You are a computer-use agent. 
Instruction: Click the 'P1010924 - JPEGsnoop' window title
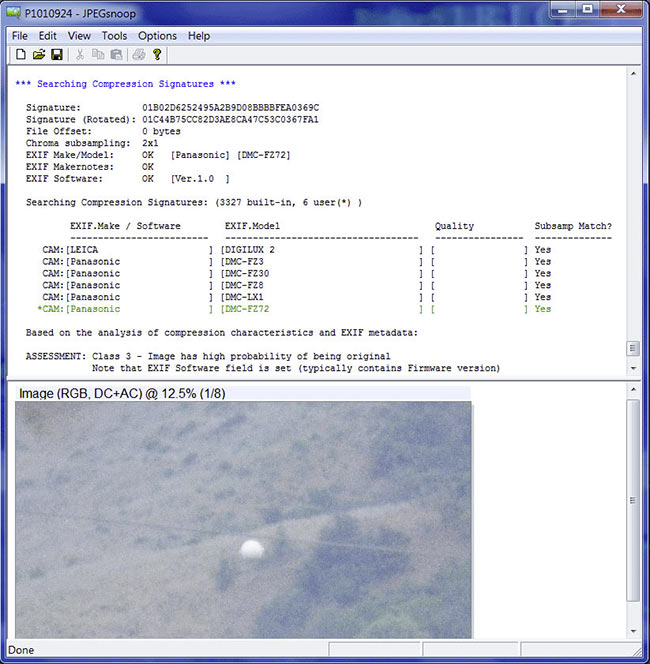[80, 14]
